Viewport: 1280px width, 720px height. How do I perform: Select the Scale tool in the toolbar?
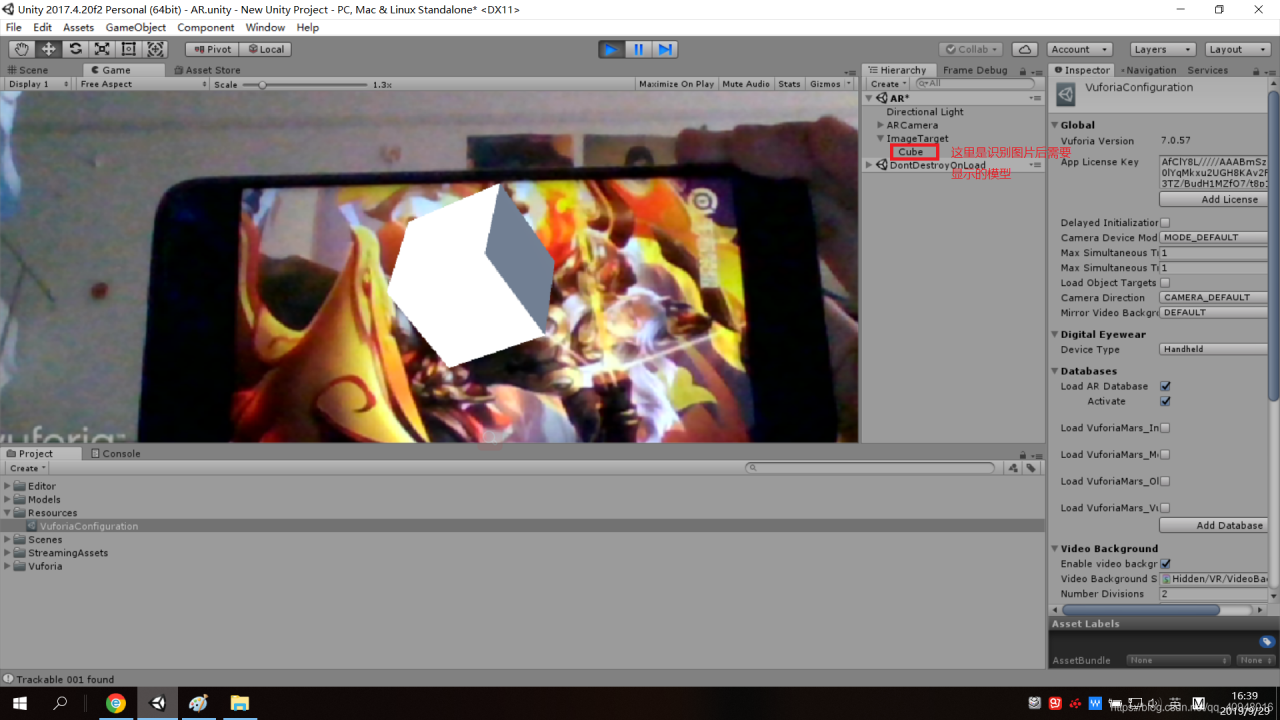click(x=102, y=49)
